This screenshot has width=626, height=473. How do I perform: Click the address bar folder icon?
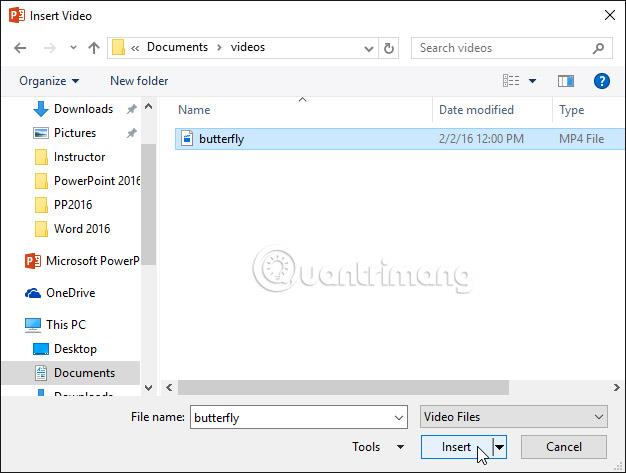(118, 47)
